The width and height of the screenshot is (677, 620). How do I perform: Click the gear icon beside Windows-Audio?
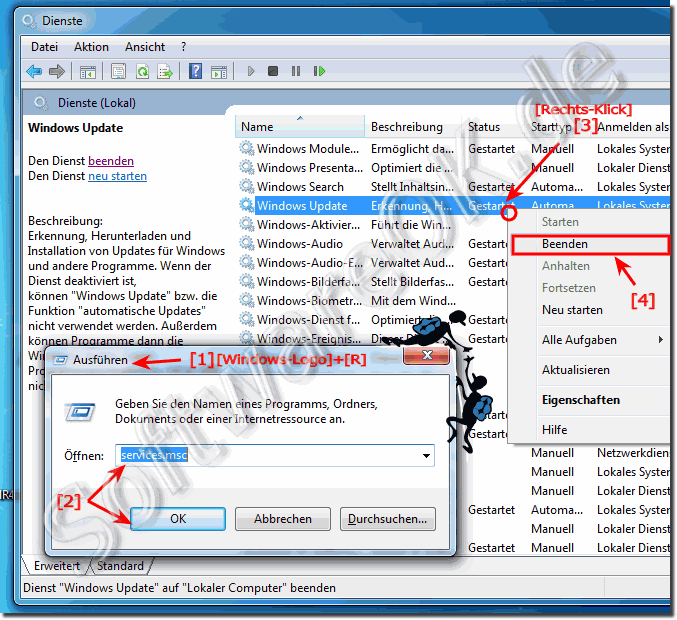pyautogui.click(x=247, y=244)
